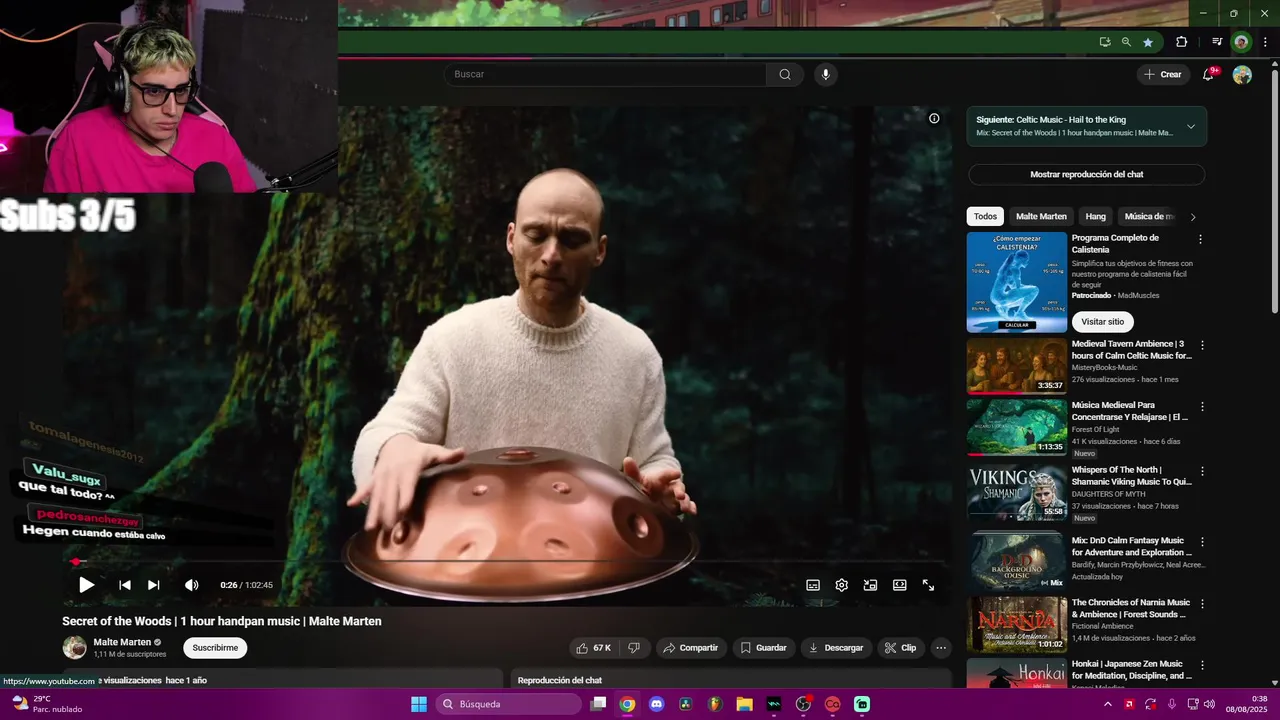This screenshot has height=720, width=1280.
Task: Select the Todos filter chip
Action: pos(985,216)
